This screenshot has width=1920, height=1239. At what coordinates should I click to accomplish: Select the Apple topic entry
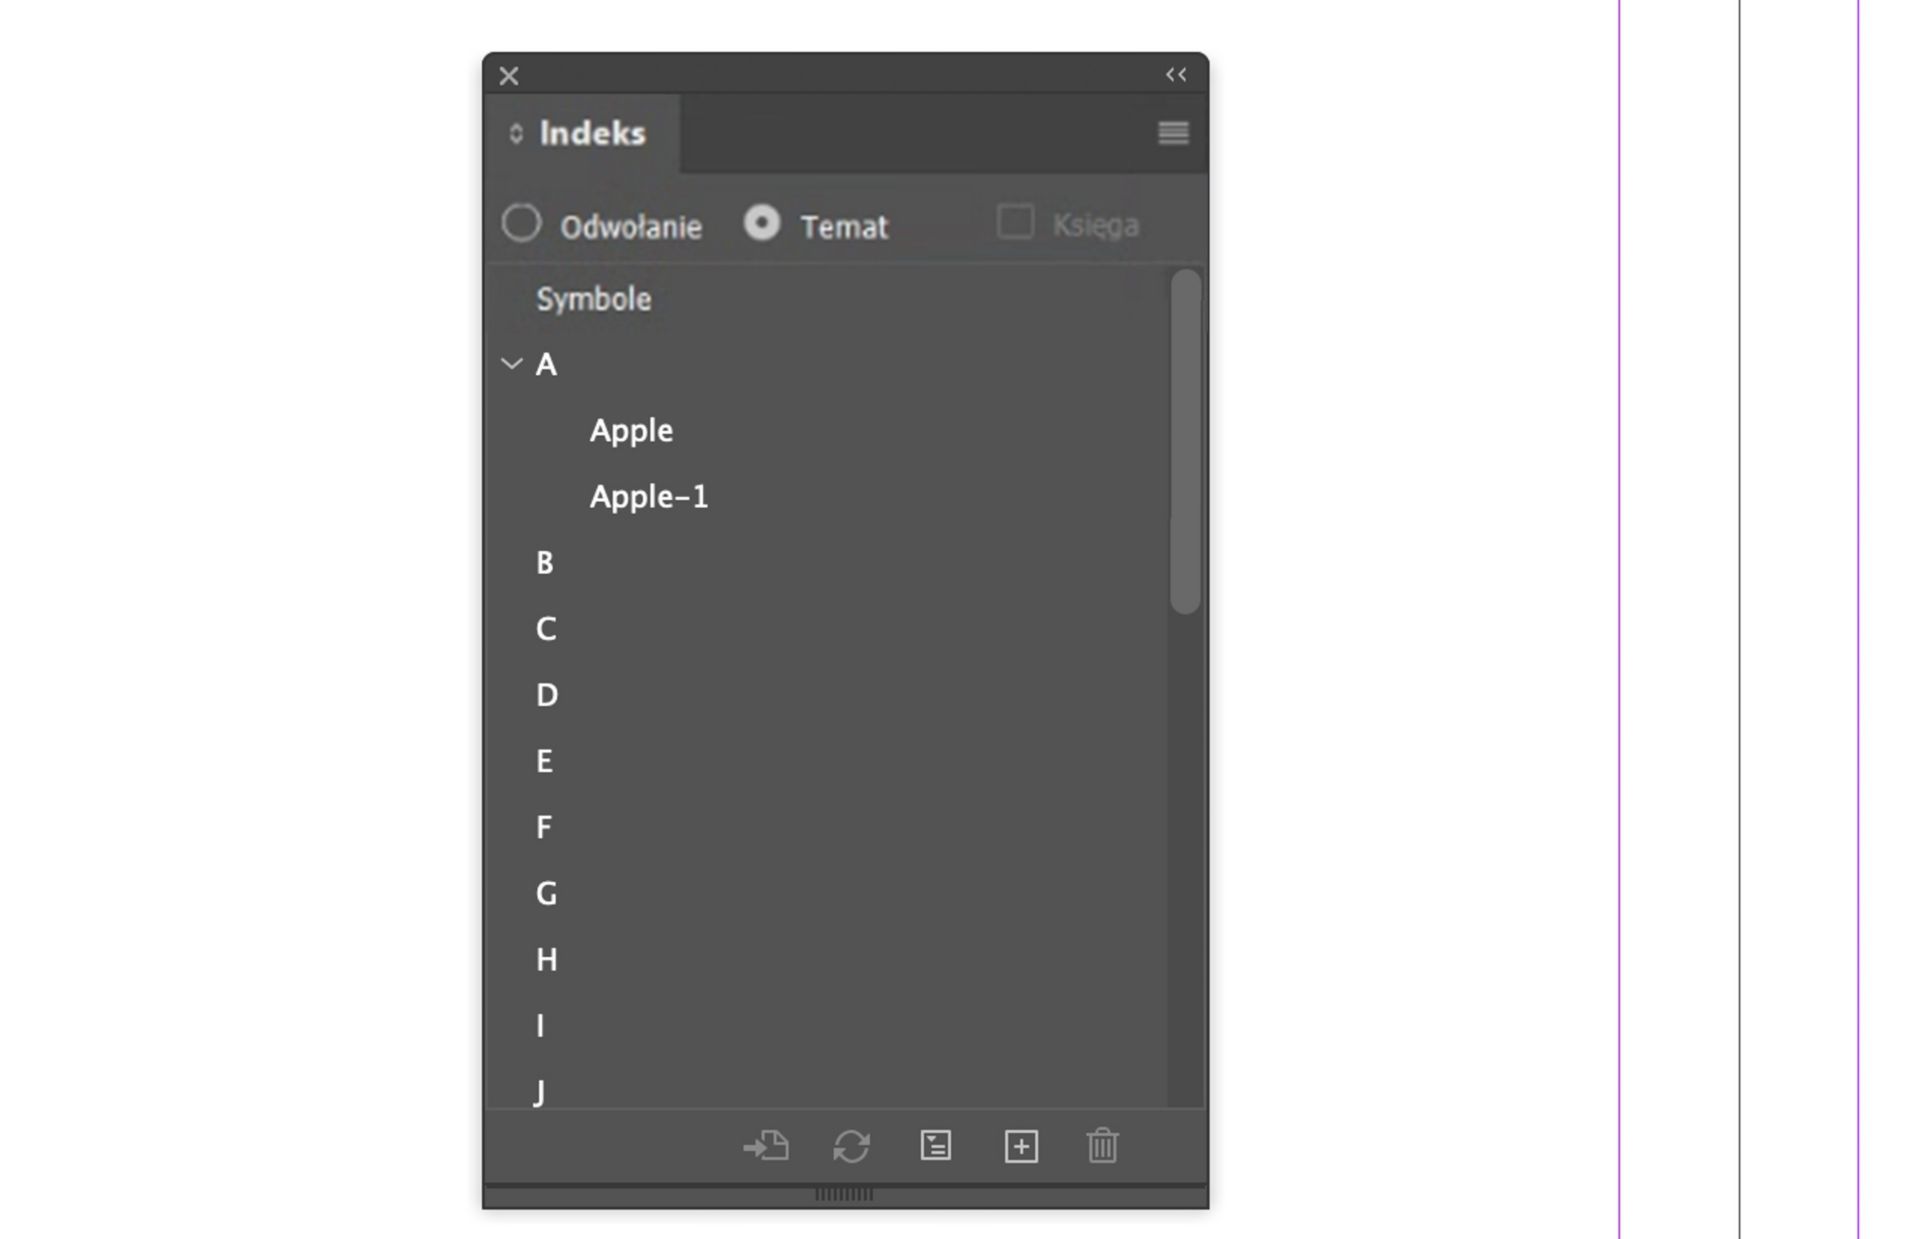coord(631,431)
